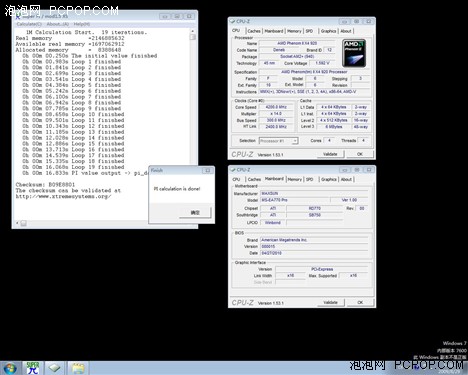Click Validate in the upper CPU-Z window
This screenshot has width=468, height=375.
pyautogui.click(x=330, y=154)
